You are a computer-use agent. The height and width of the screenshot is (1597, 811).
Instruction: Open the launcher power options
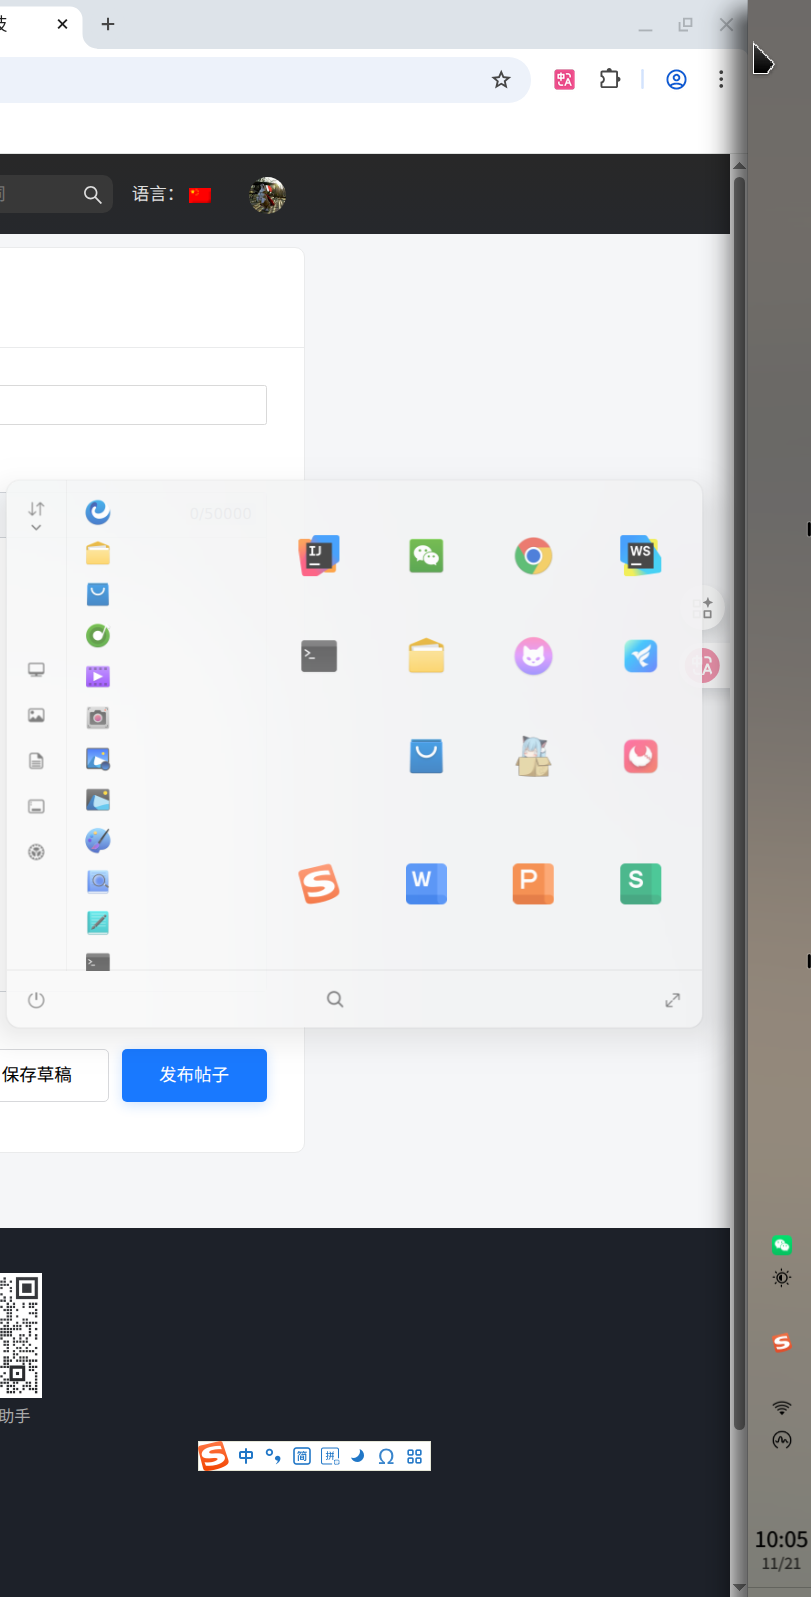pos(36,999)
